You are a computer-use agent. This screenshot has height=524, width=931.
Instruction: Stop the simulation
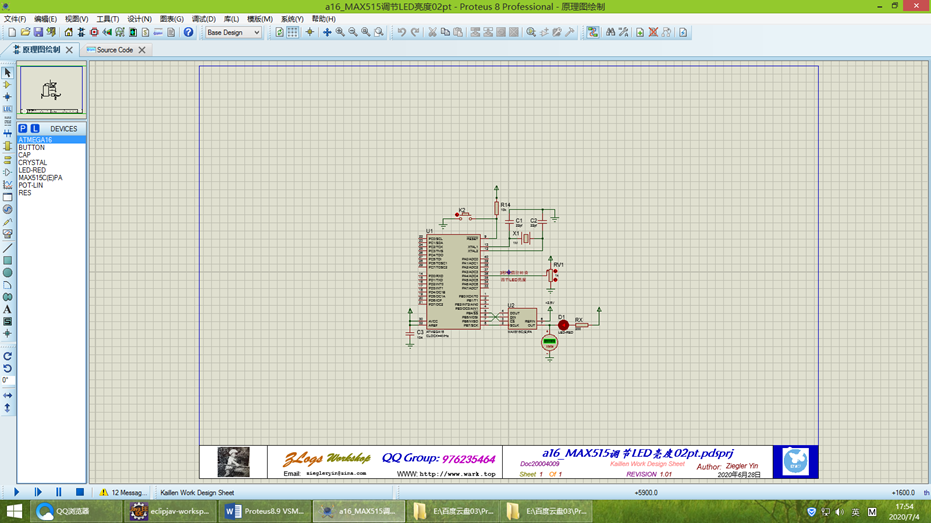[80, 492]
